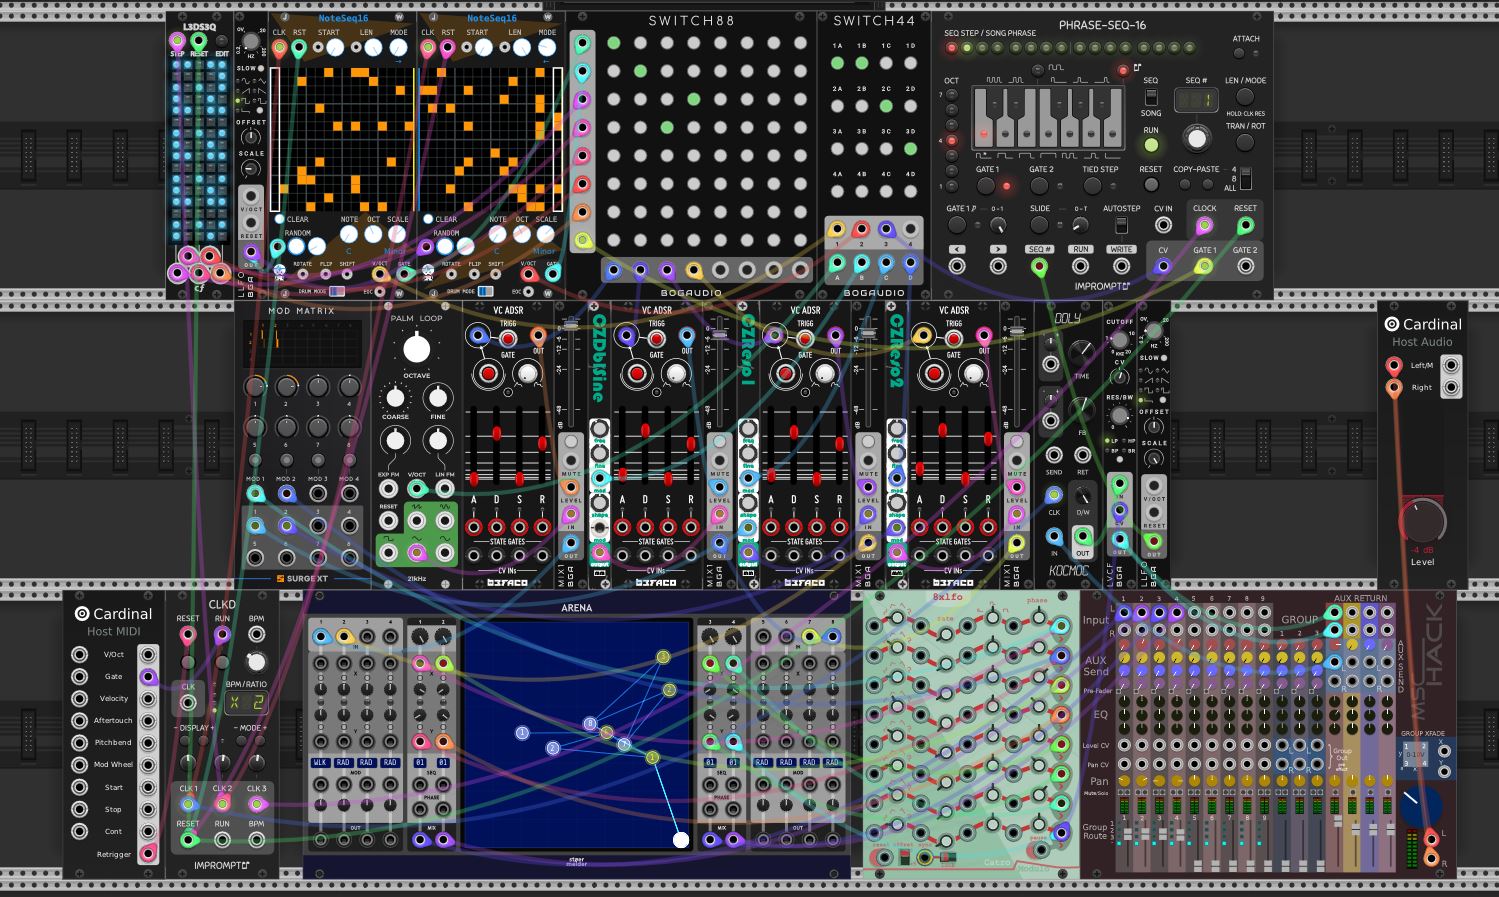Select octave 4 button on PHRASE-SEQ-16

click(951, 141)
